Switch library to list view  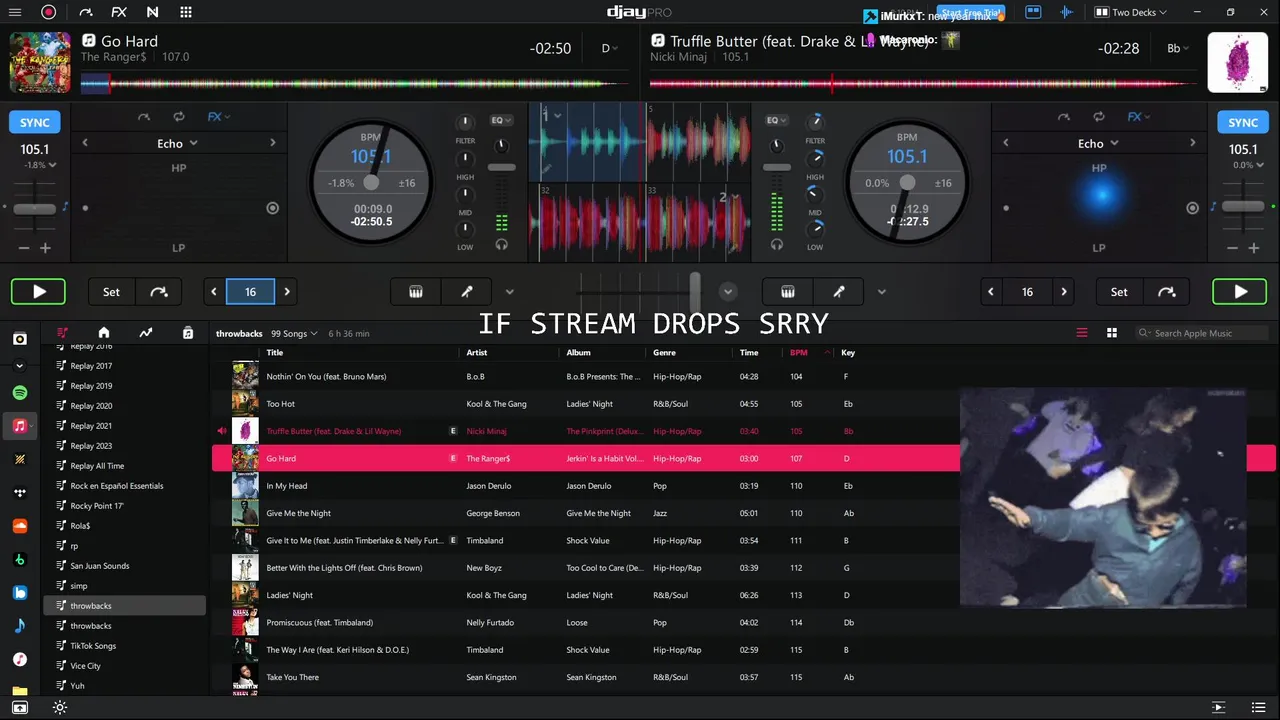coord(1081,333)
